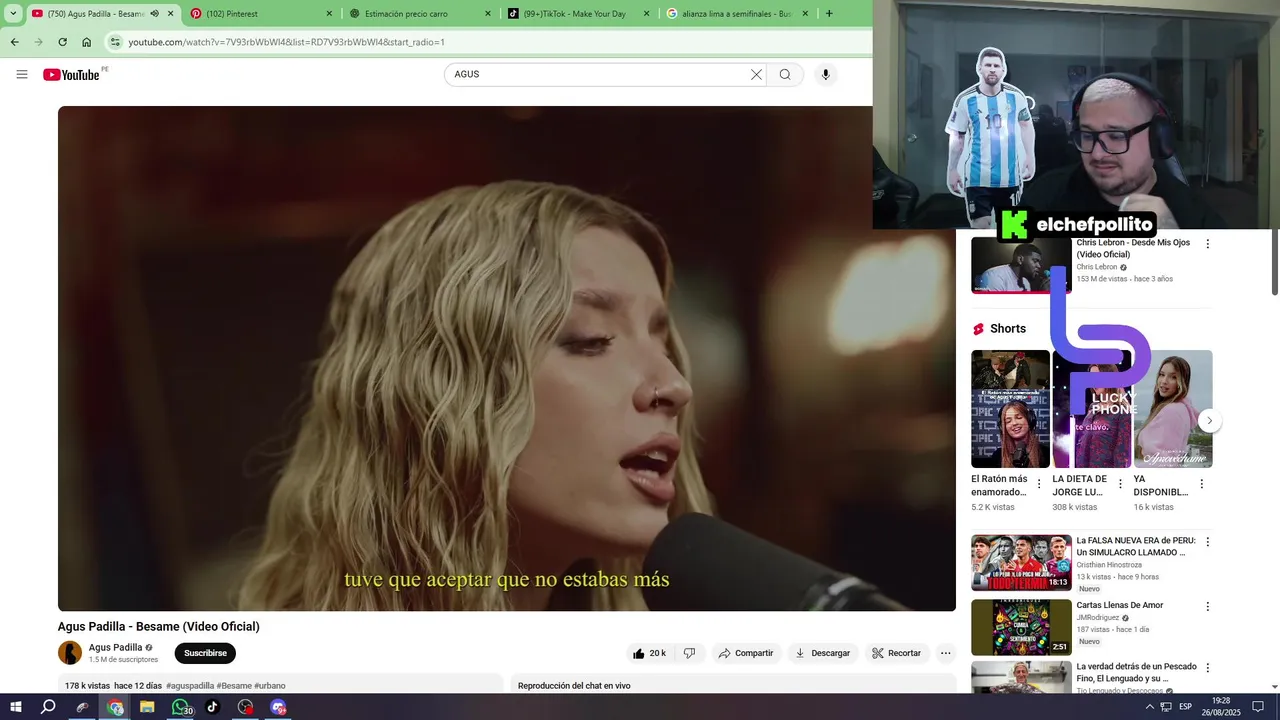Open TikTok app from the taskbar

[212, 707]
